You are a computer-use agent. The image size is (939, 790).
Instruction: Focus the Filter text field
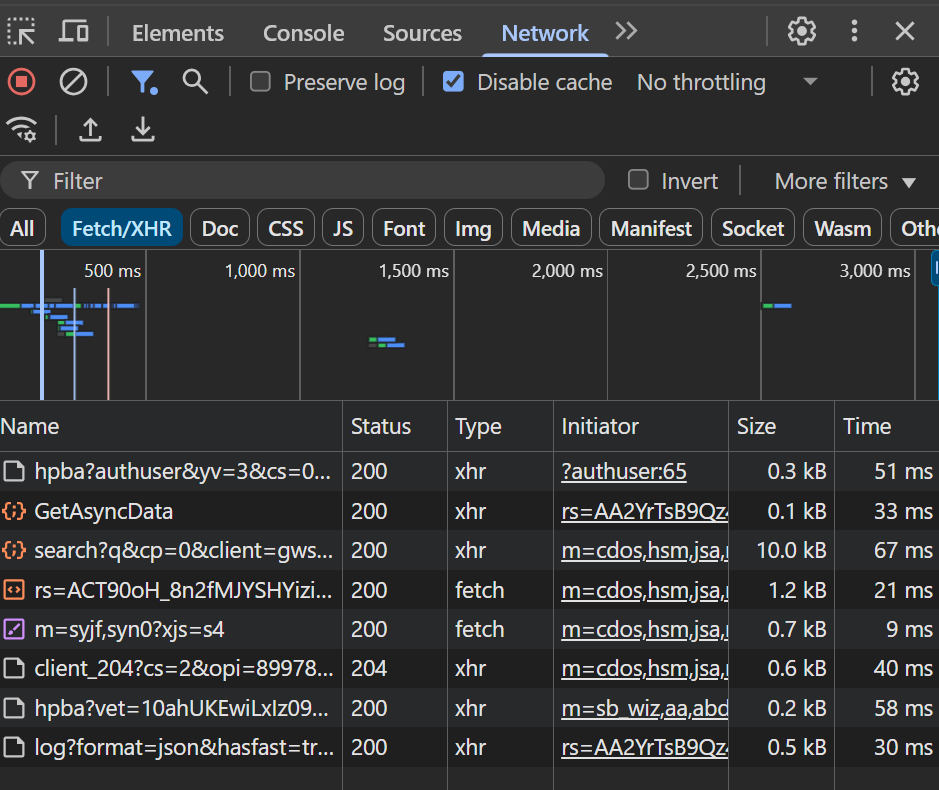302,180
